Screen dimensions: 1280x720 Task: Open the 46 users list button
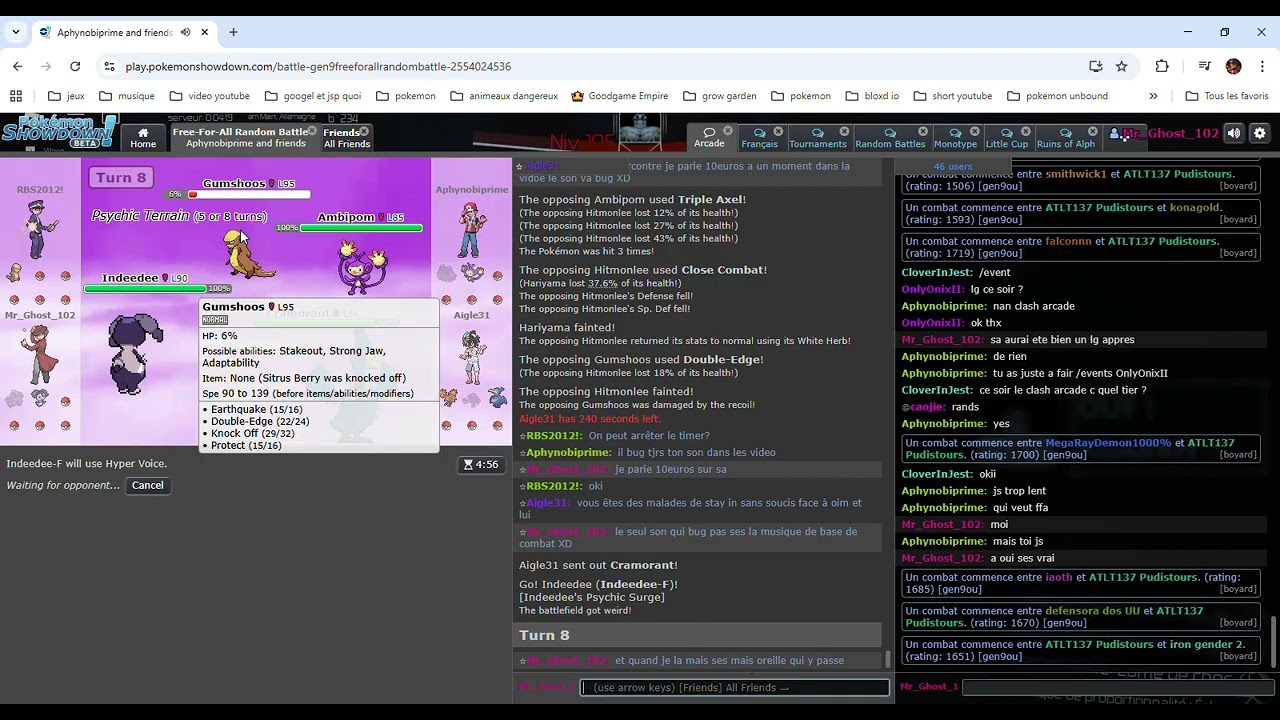[x=952, y=166]
